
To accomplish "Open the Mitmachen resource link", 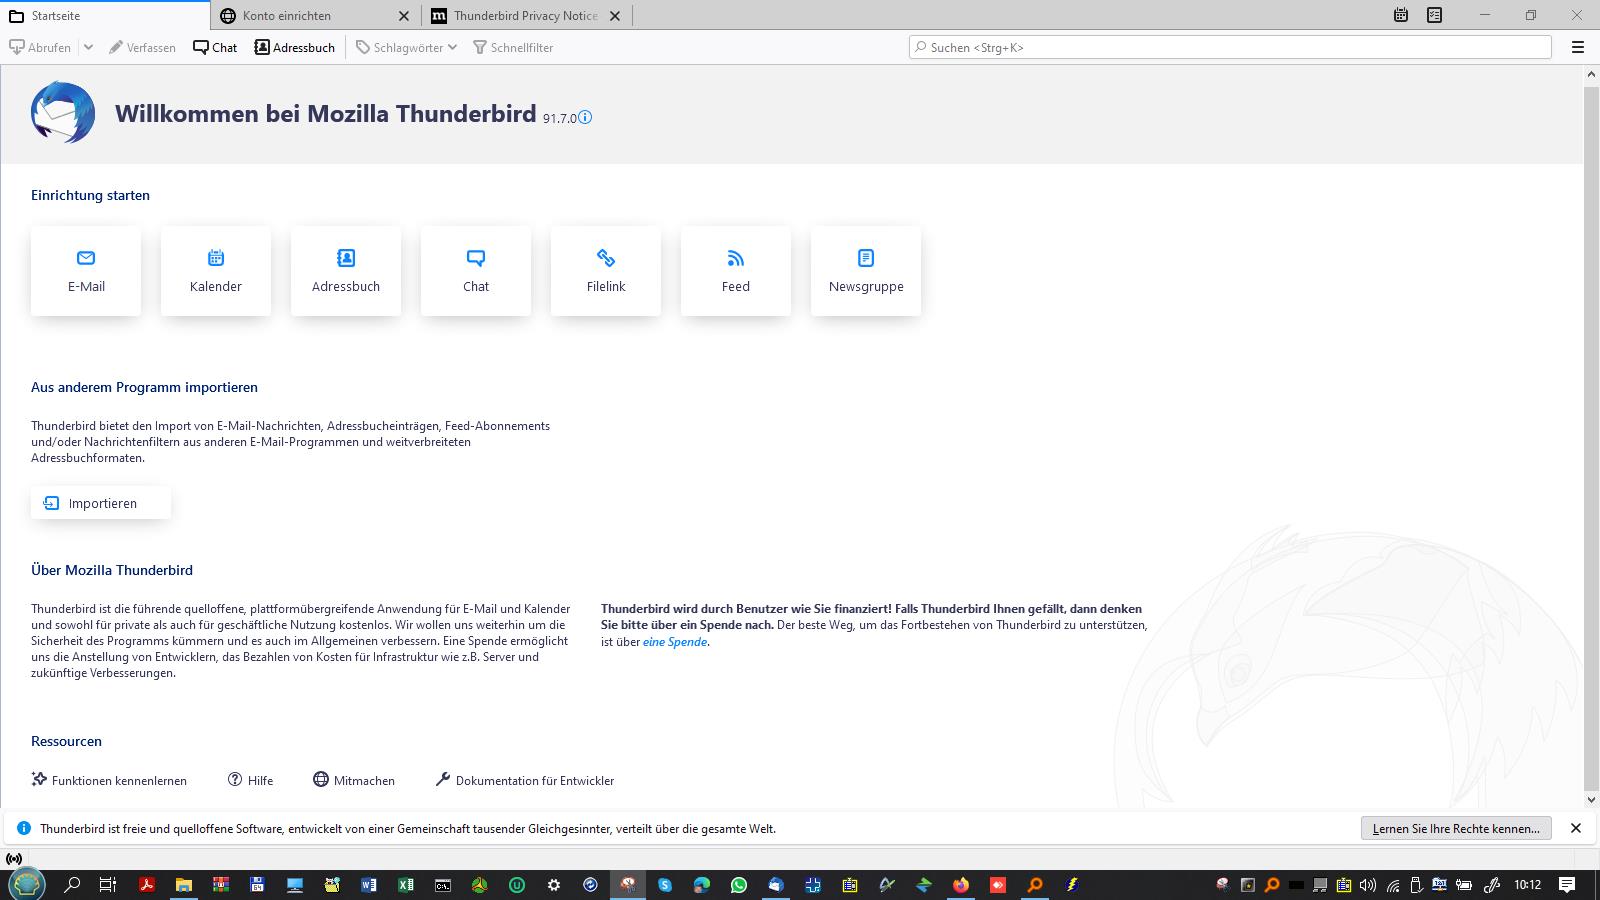I will pos(354,780).
